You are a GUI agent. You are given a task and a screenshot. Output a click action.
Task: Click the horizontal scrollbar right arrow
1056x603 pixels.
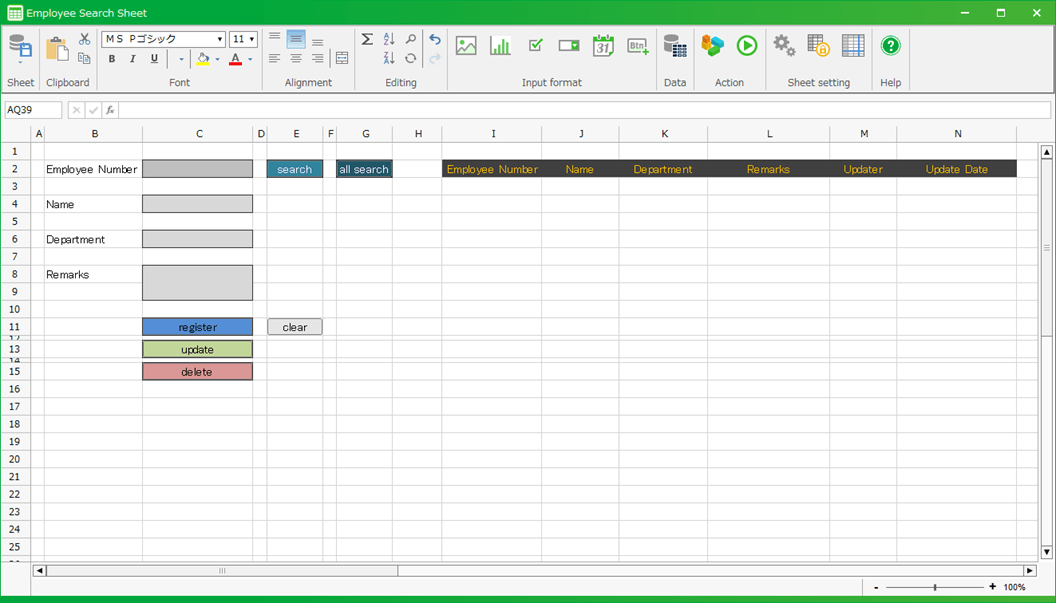[1030, 571]
